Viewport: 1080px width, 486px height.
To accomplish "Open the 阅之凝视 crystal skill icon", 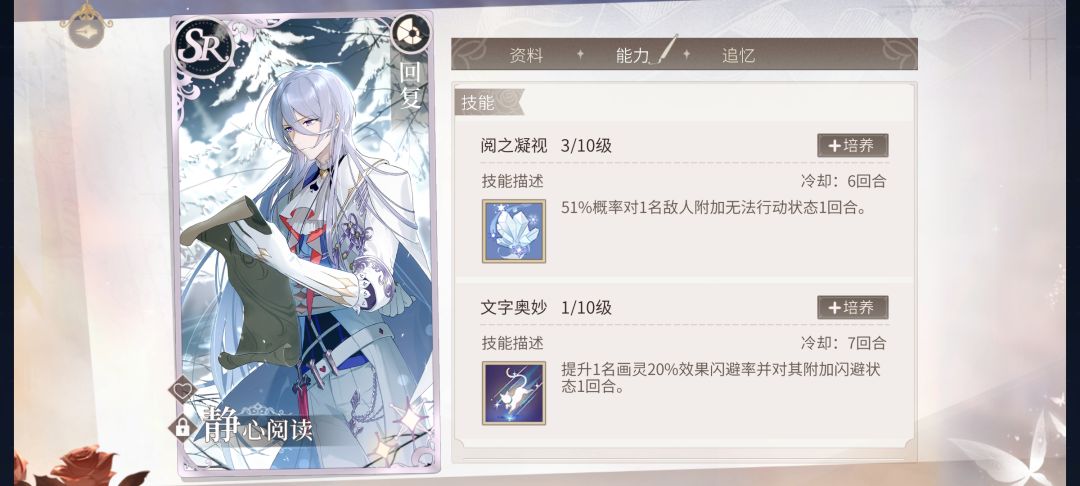I will pos(514,231).
